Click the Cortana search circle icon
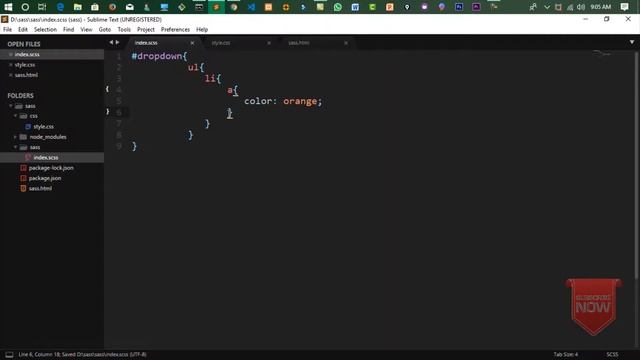Viewport: 640px width, 360px height. click(x=25, y=7)
